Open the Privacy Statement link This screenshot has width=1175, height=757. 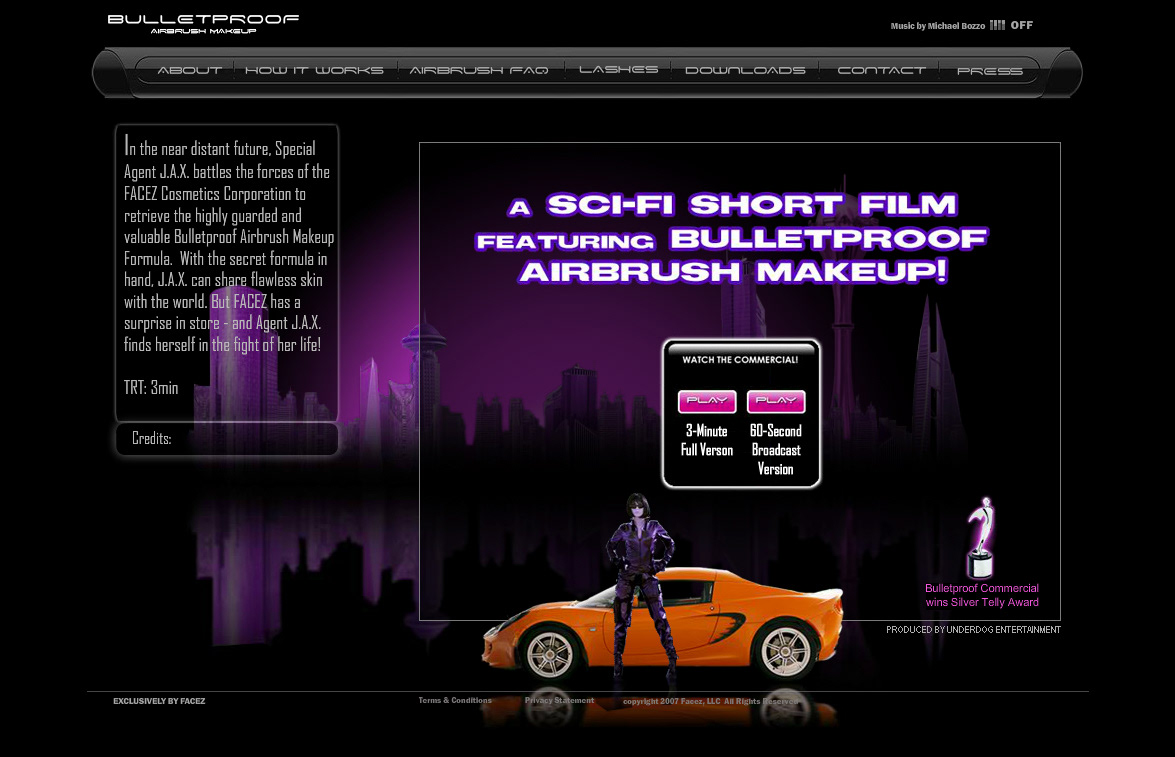point(559,700)
